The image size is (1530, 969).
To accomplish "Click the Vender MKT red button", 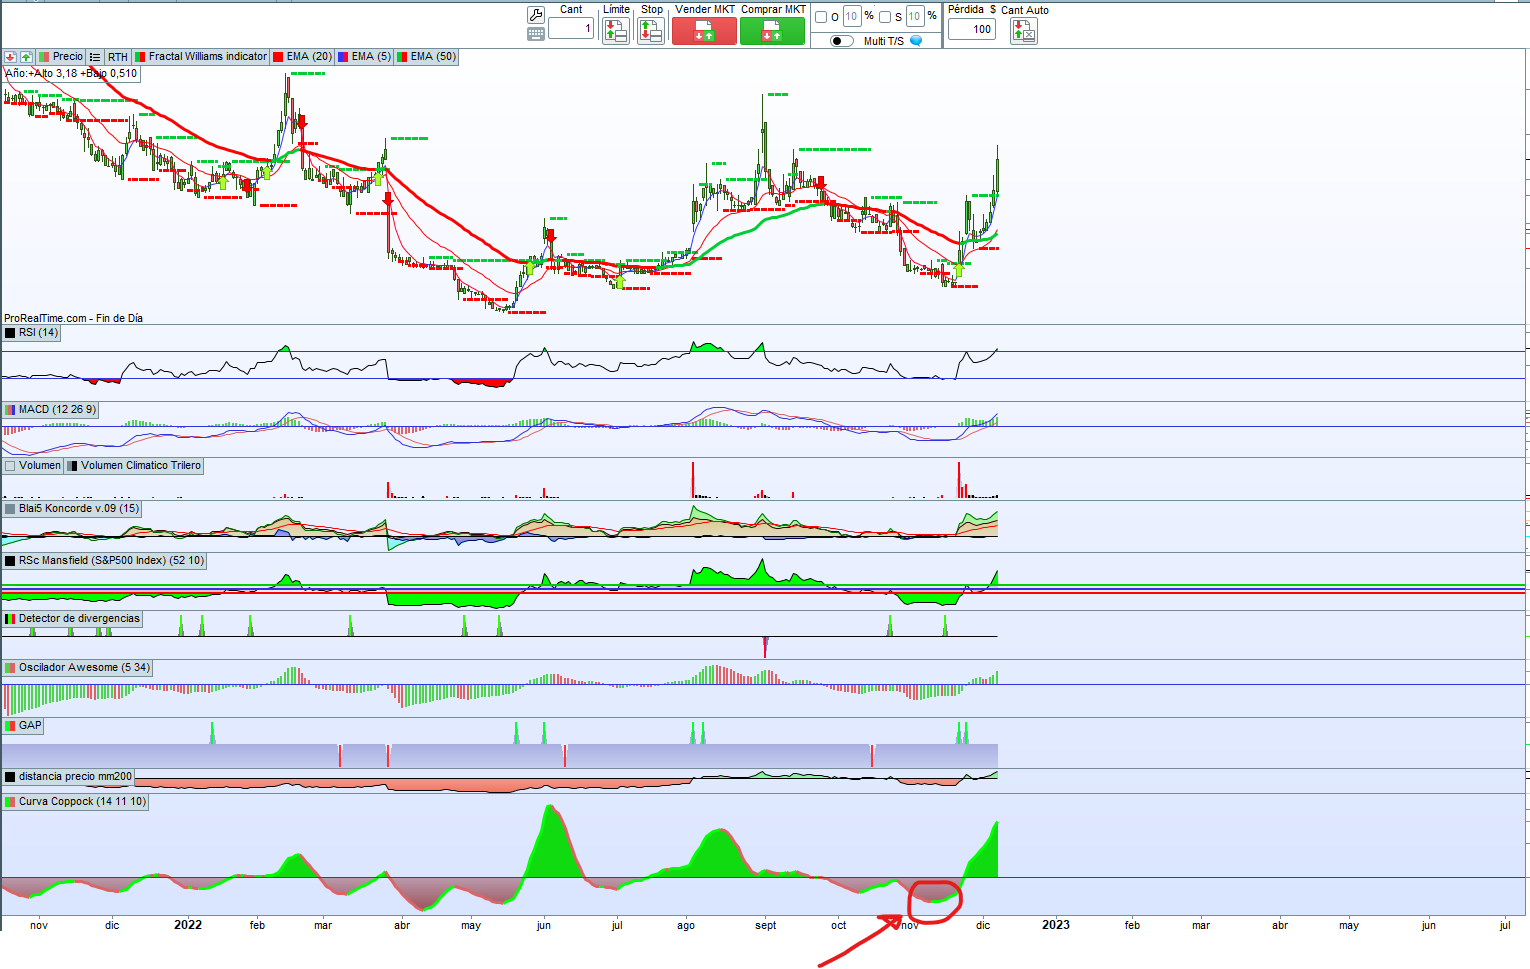I will [704, 32].
